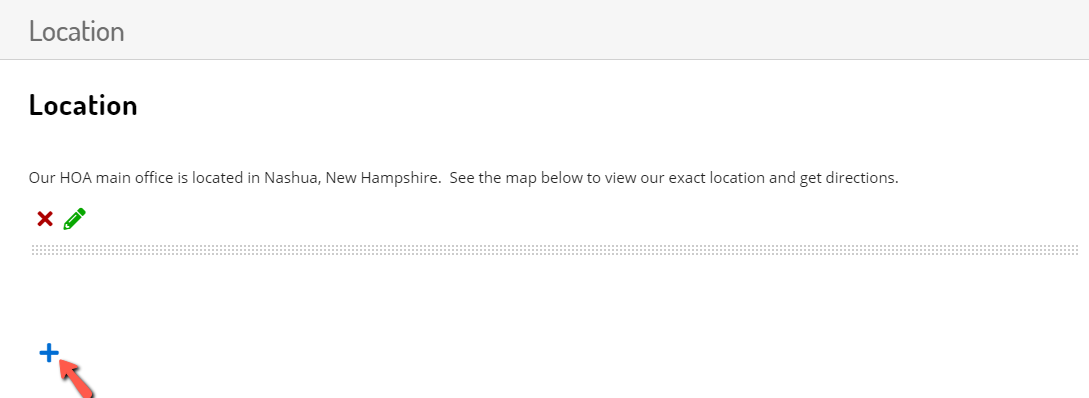Edit the location text with green pencil
This screenshot has width=1089, height=398.
point(74,219)
